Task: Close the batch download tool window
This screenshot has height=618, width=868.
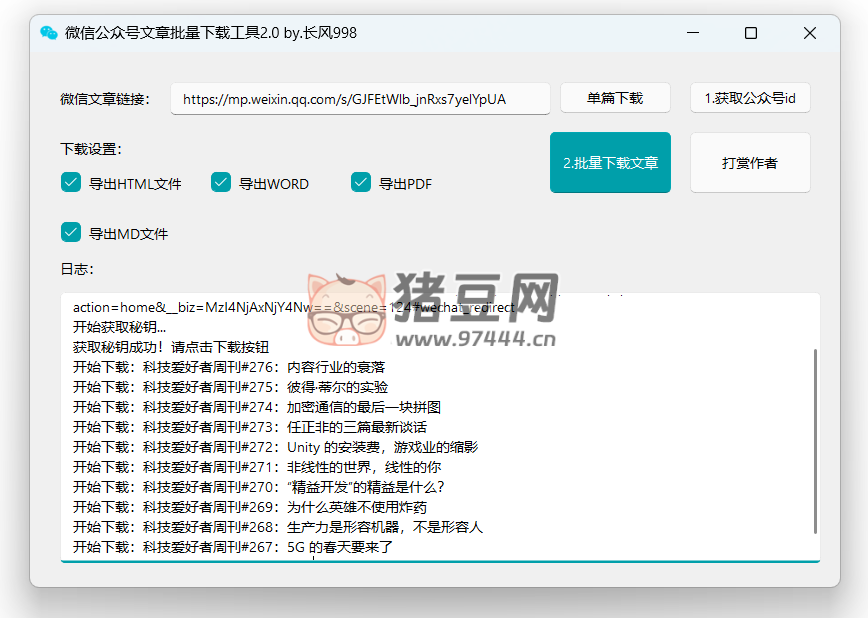Action: 810,33
